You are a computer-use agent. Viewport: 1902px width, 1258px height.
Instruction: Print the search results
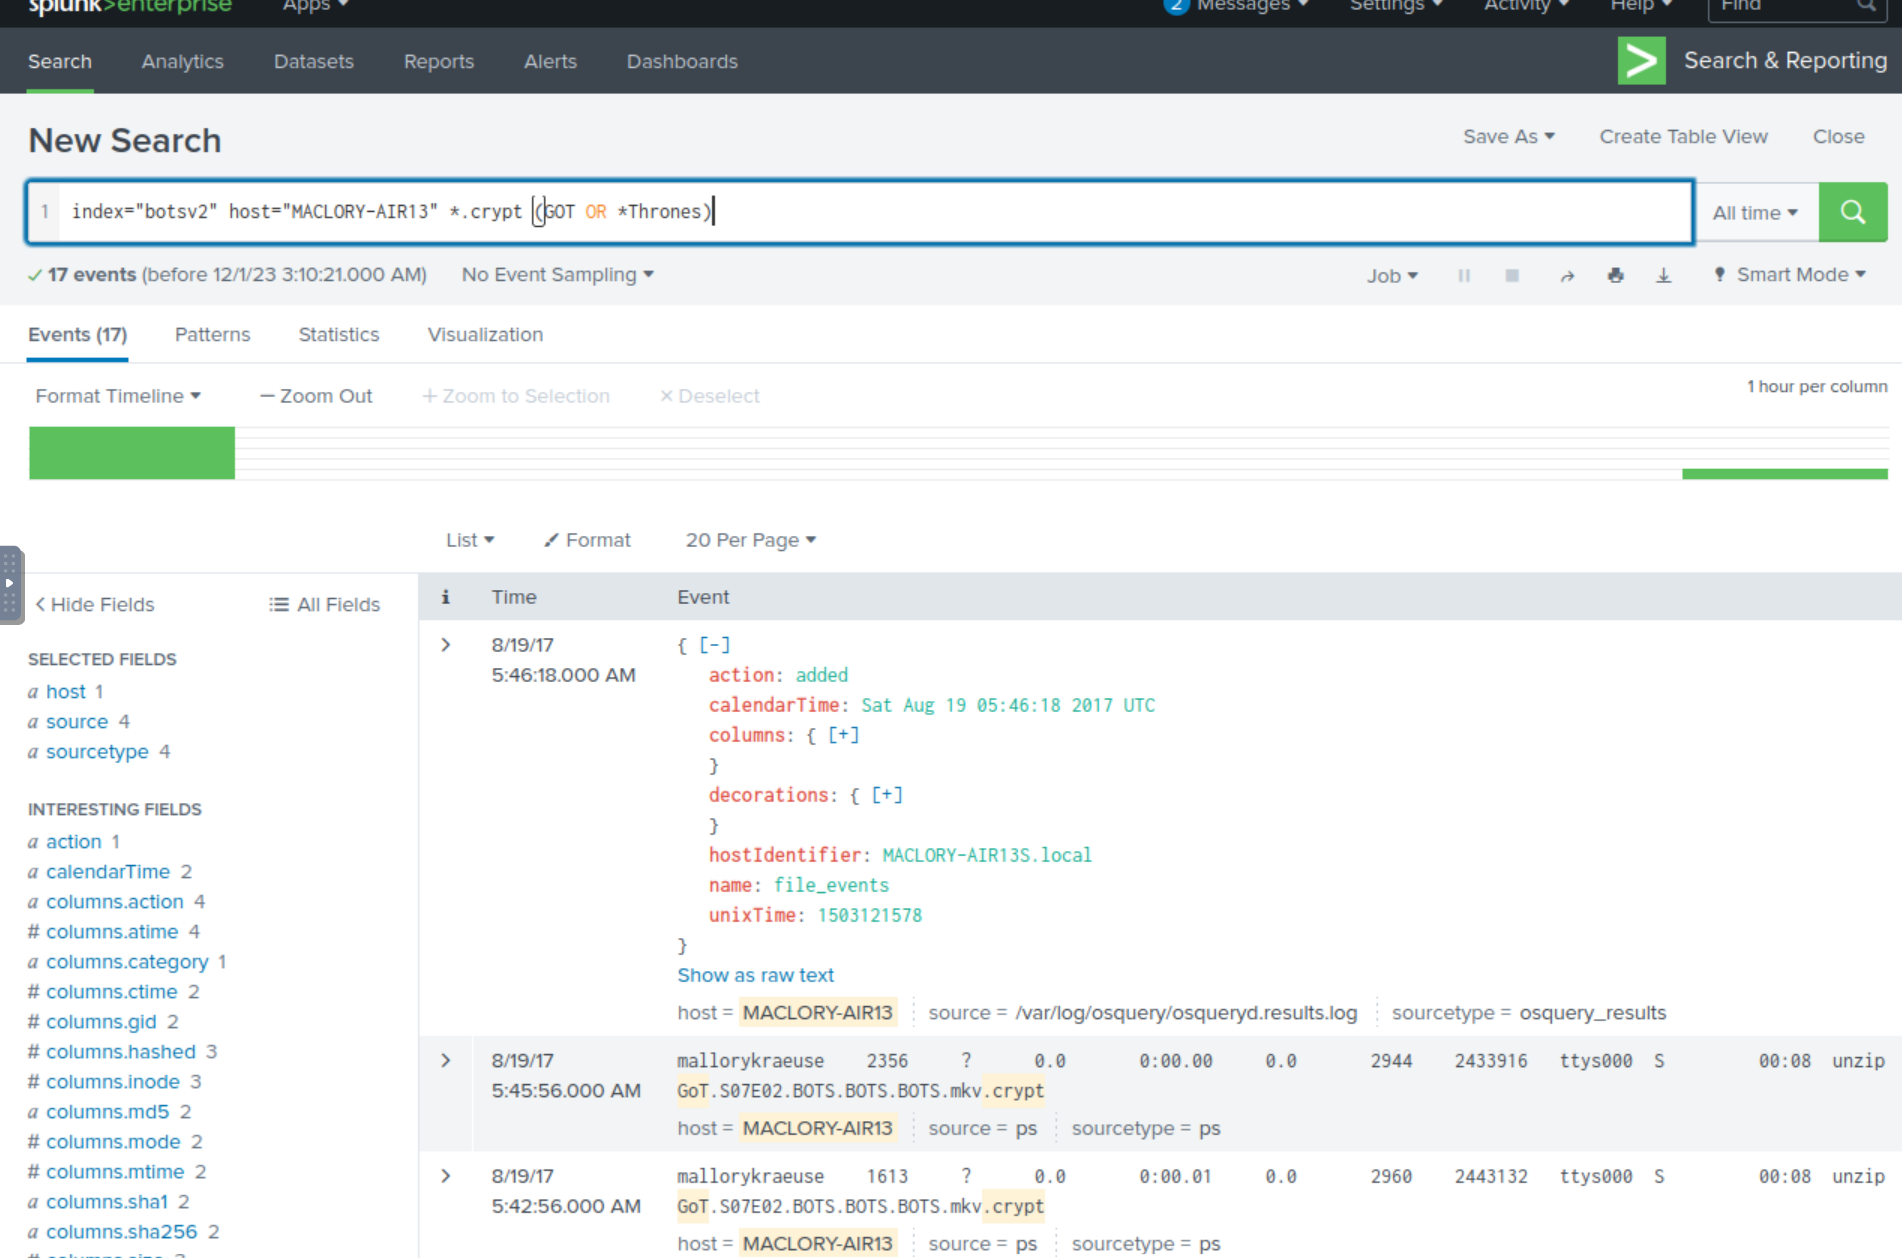pyautogui.click(x=1615, y=276)
